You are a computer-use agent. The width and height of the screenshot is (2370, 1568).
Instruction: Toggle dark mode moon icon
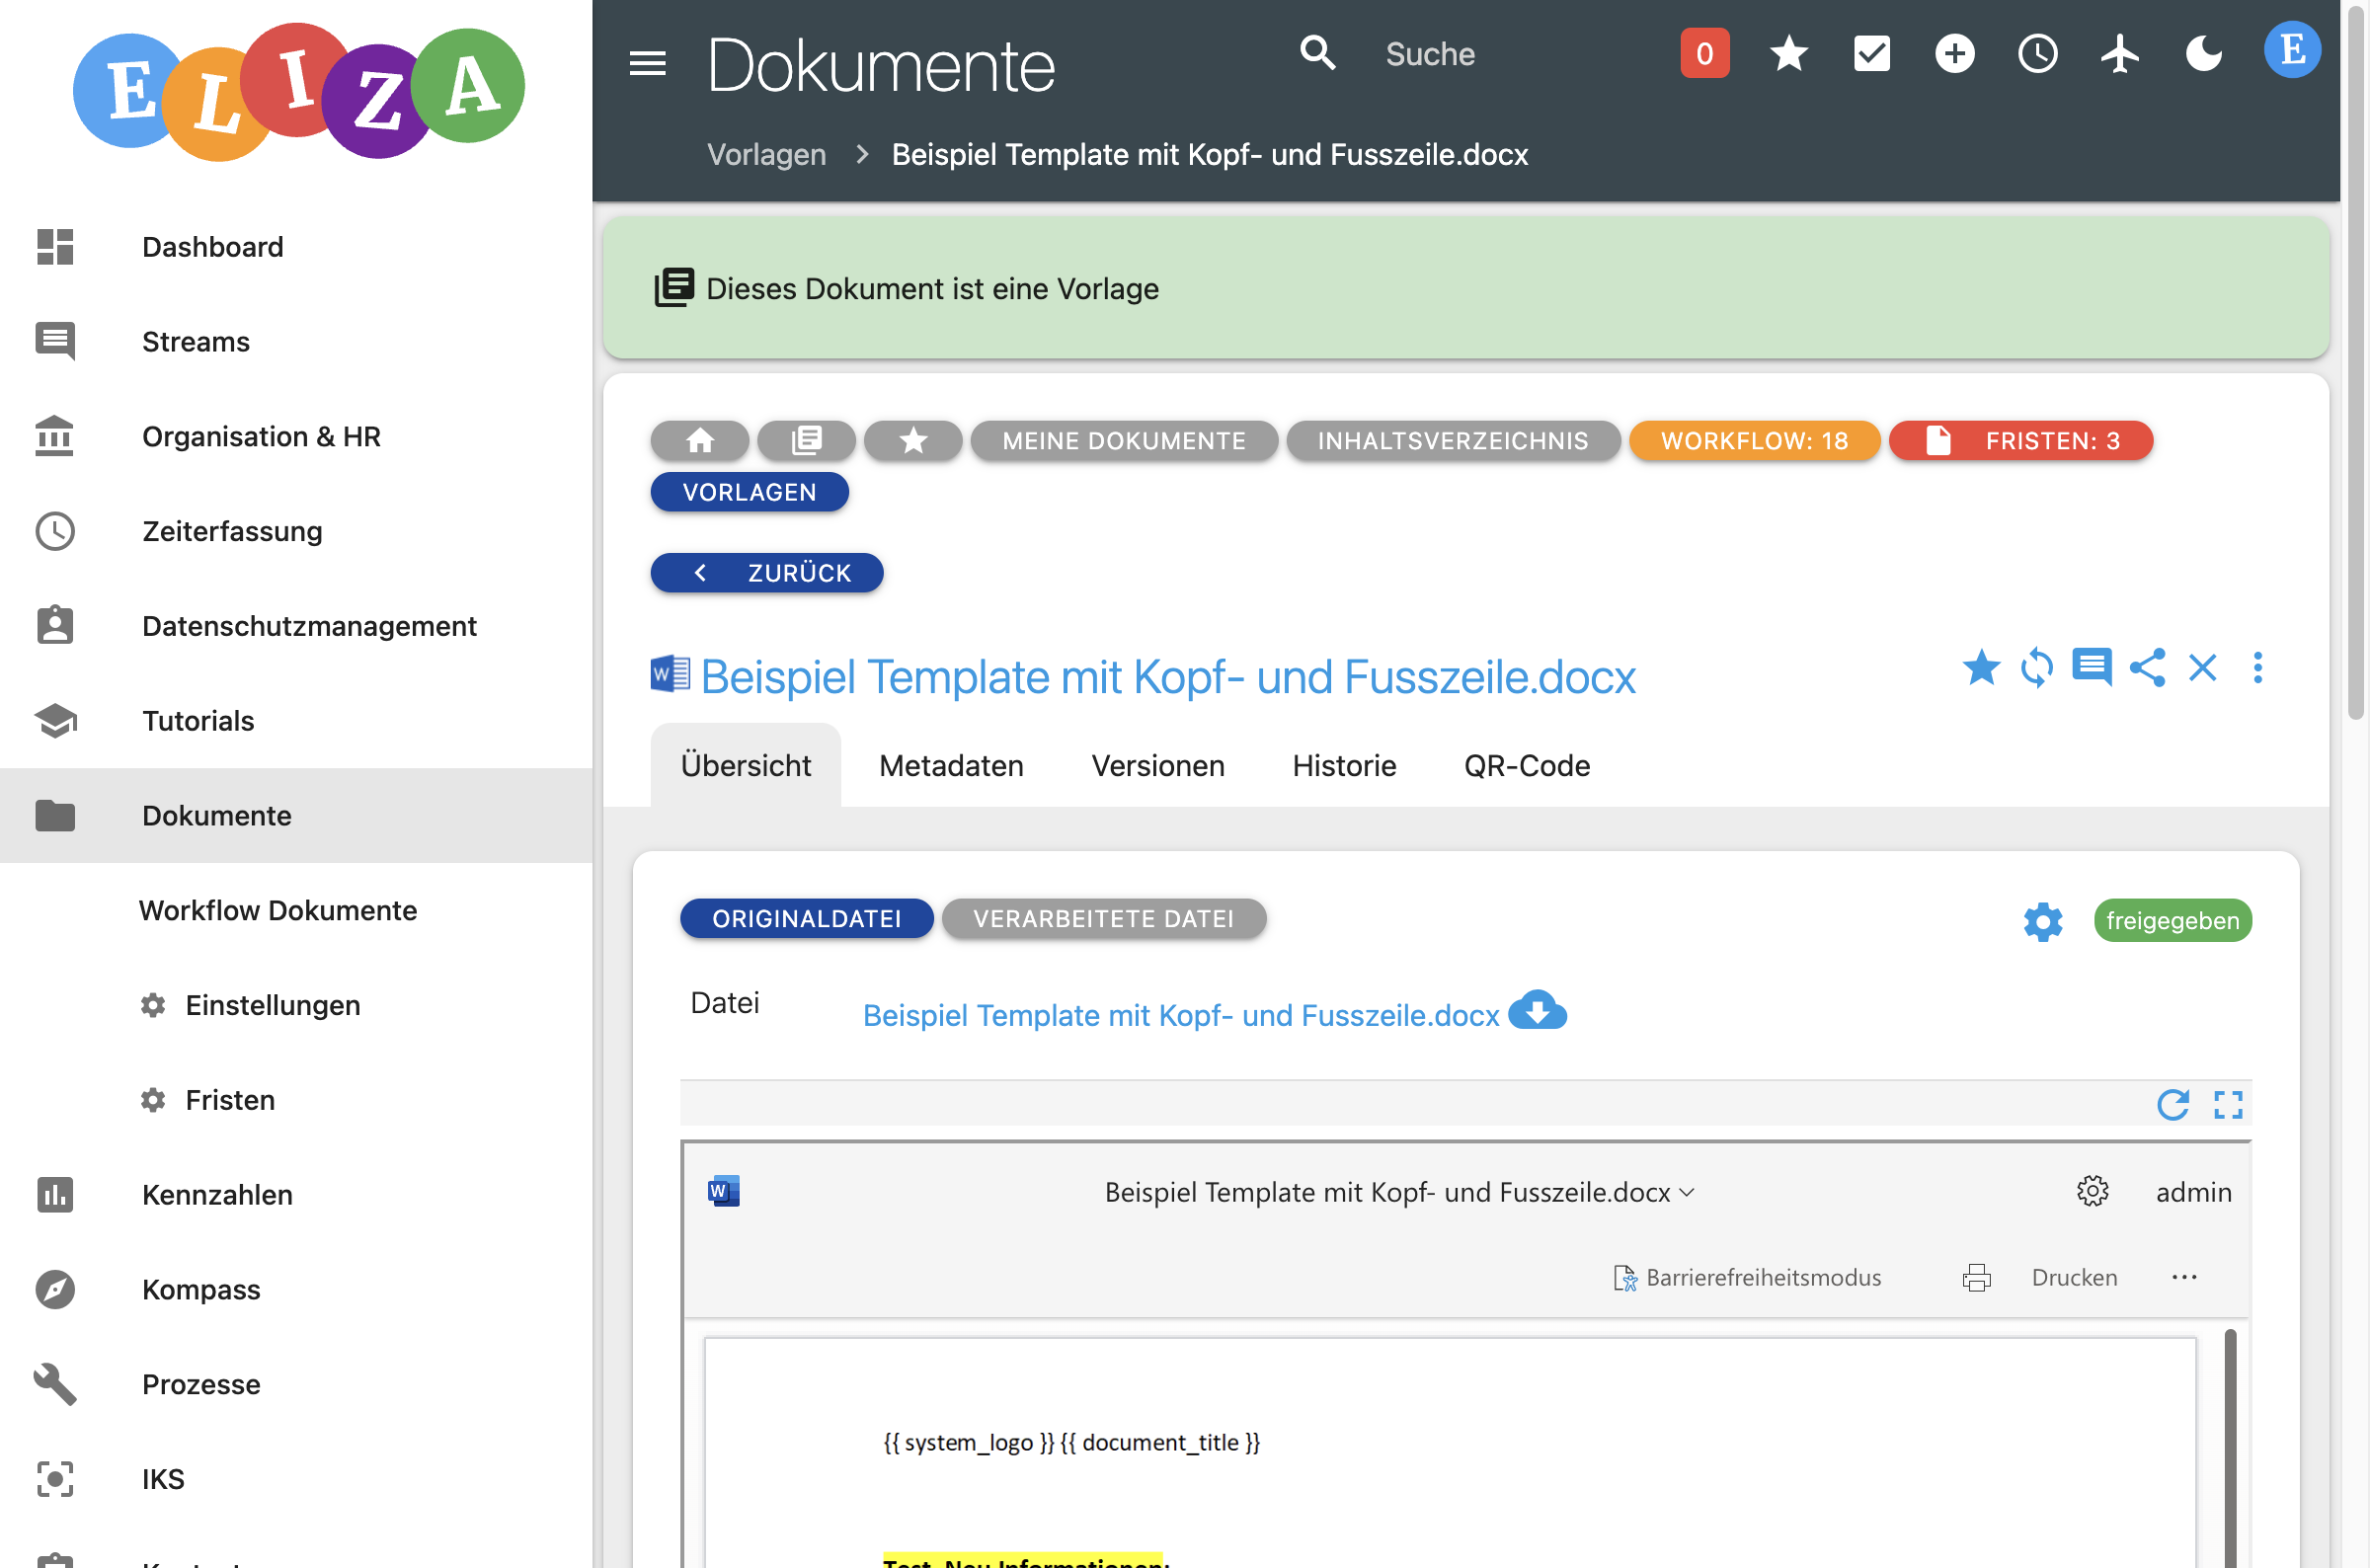2203,53
